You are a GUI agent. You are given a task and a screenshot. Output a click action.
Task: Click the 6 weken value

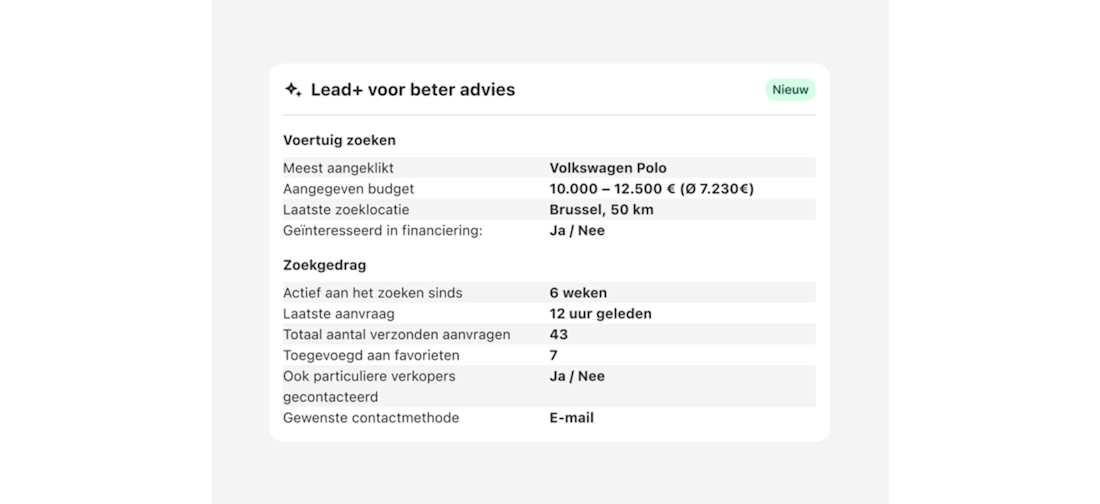(579, 293)
